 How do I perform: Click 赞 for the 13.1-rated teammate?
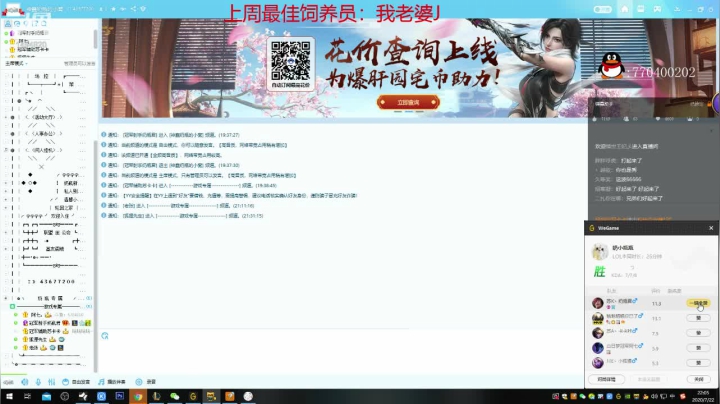[x=698, y=318]
